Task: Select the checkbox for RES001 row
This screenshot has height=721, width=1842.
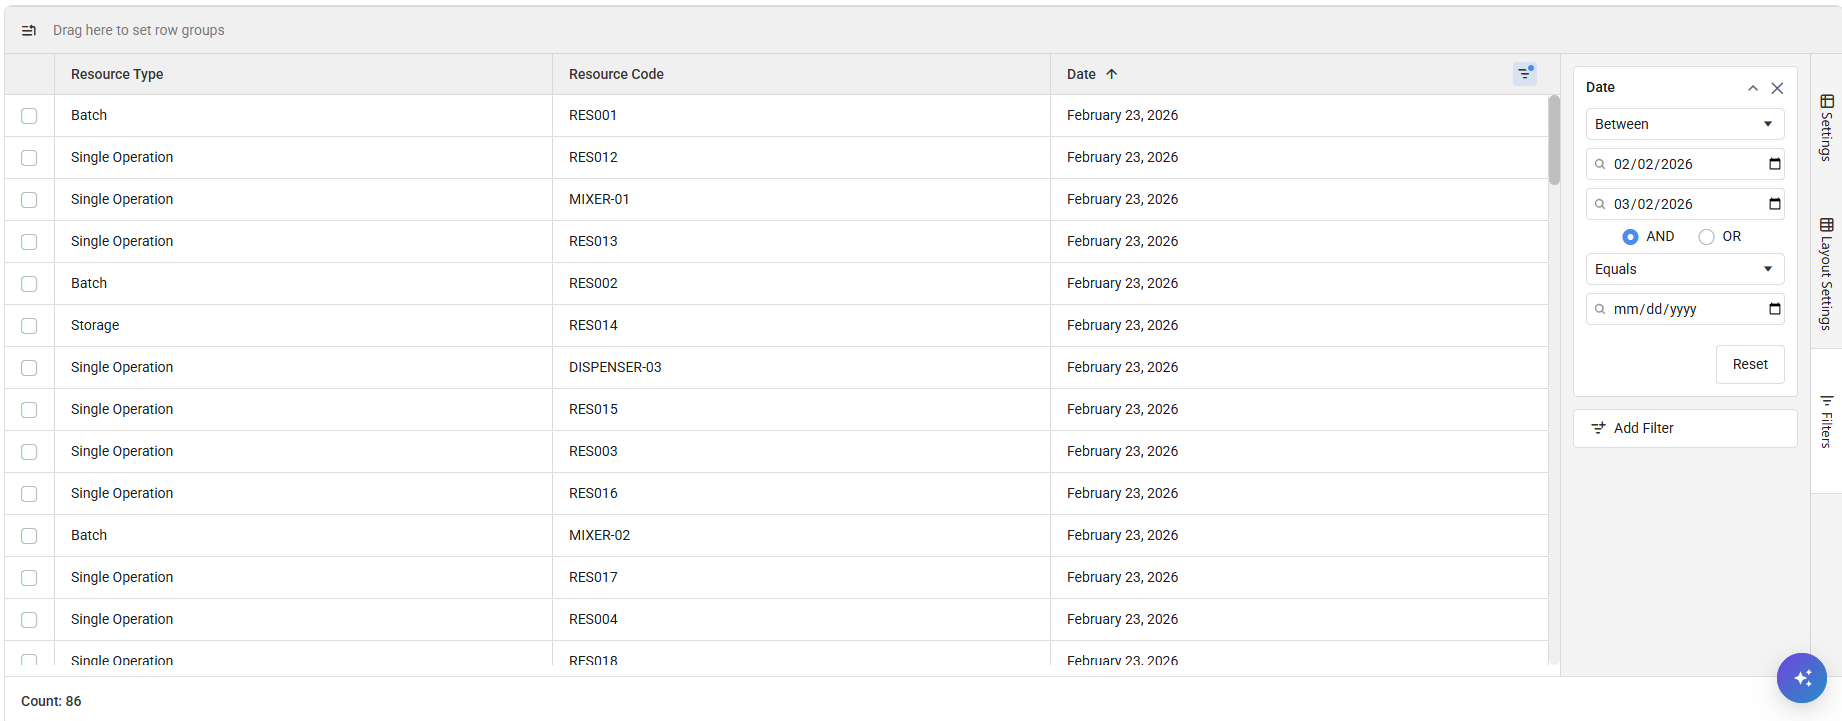Action: click(29, 116)
